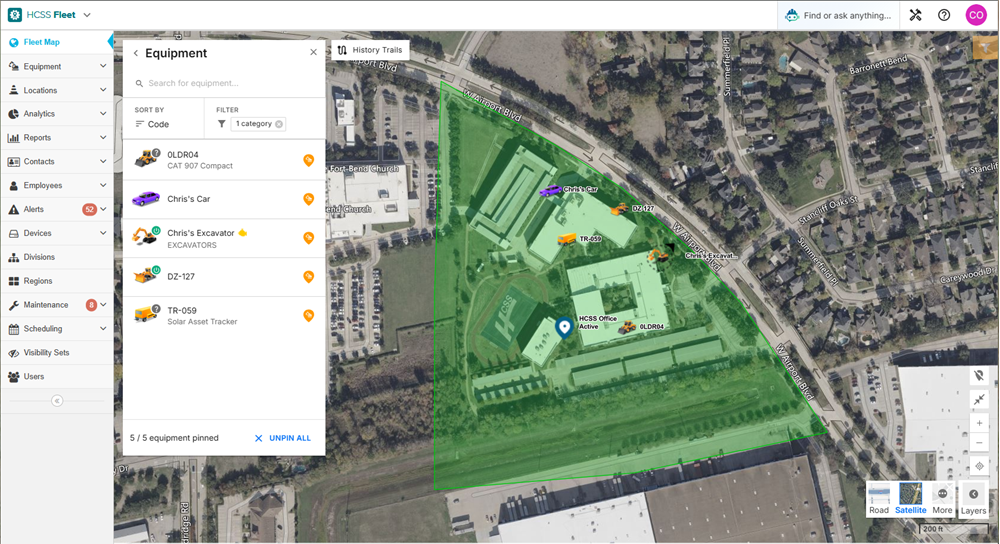Open the CO user profile avatar

(976, 15)
